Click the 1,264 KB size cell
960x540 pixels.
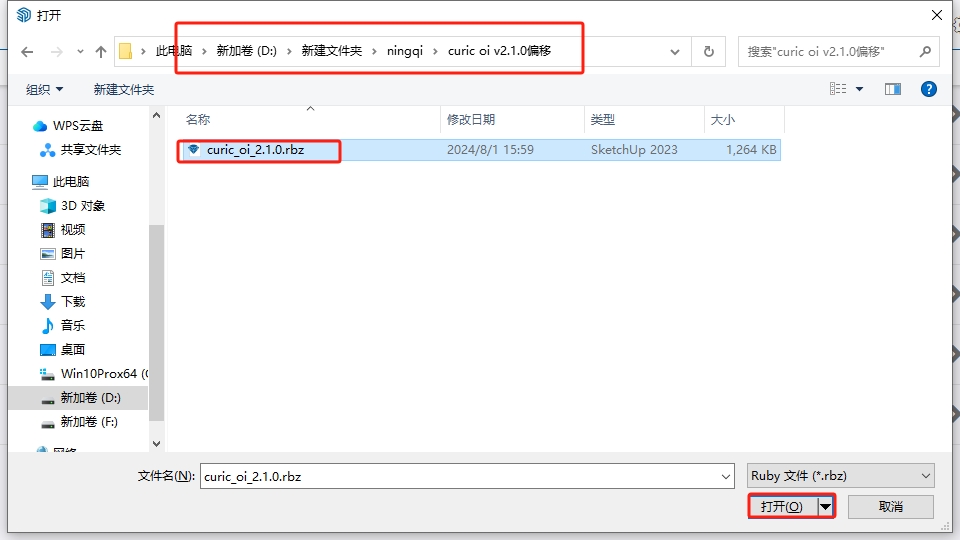tap(751, 150)
